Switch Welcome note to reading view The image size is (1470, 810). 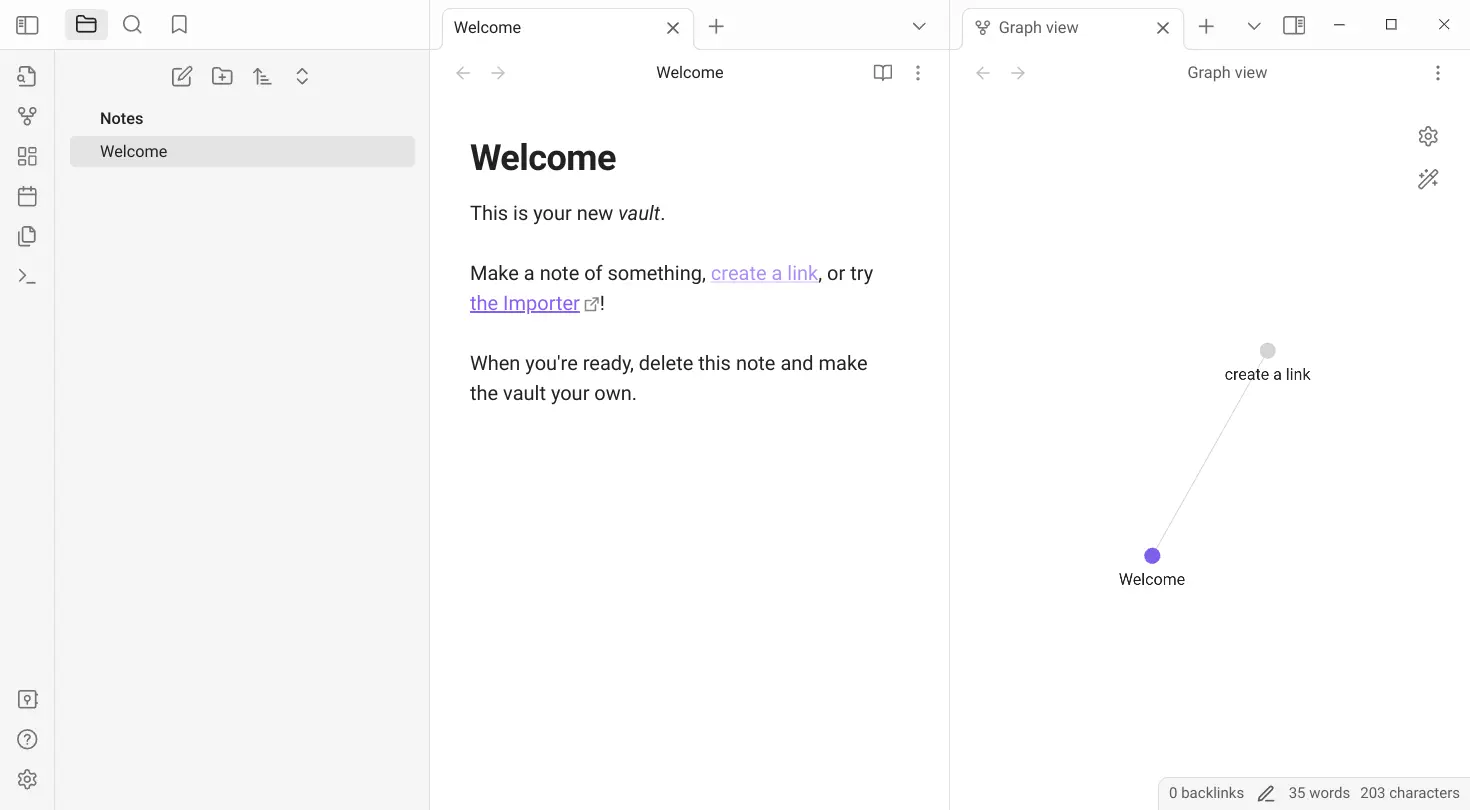(x=882, y=73)
